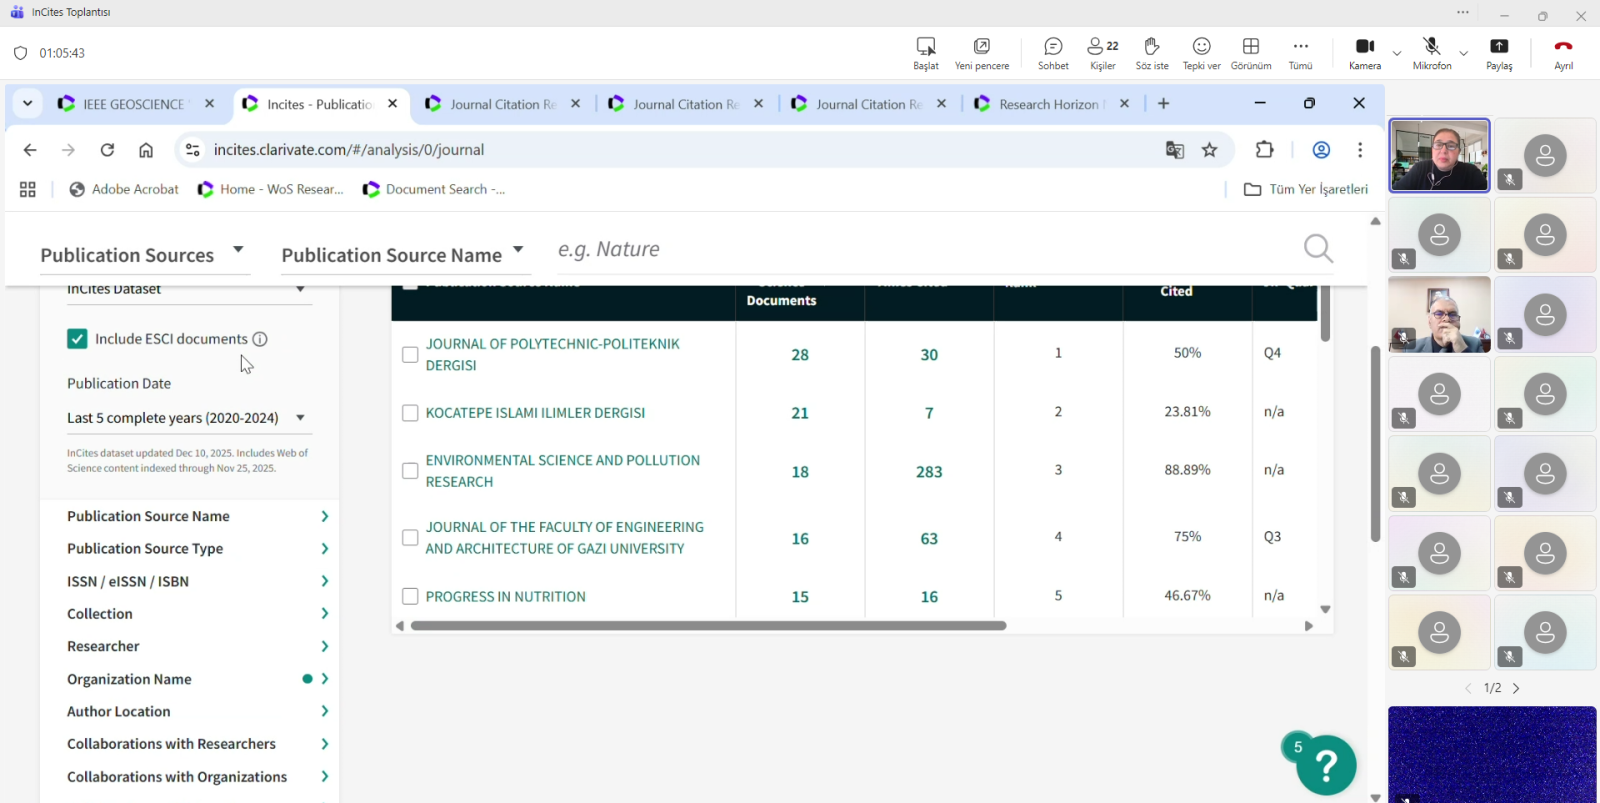Screen dimensions: 1600x803
Task: Click the horizontal table scrollbar
Action: pyautogui.click(x=708, y=626)
